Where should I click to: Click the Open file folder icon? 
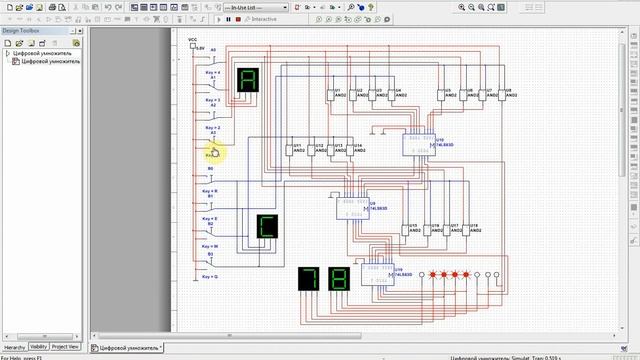tap(19, 7)
